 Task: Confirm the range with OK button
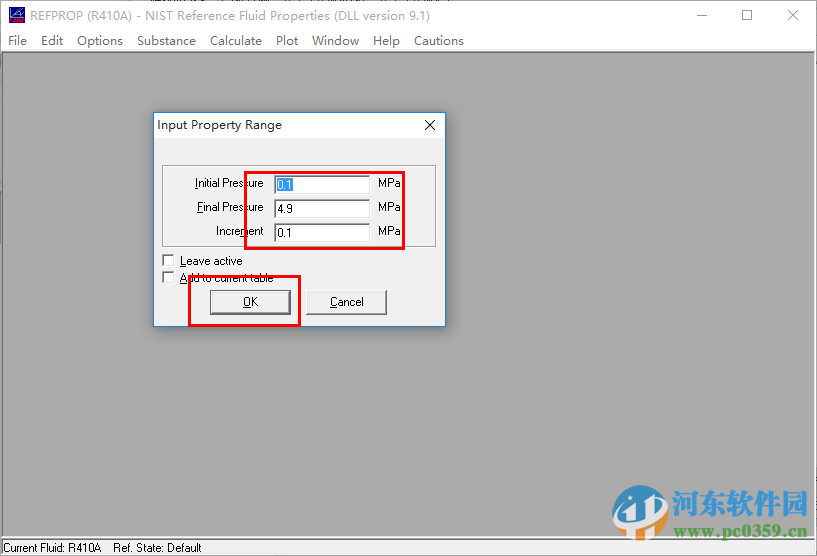click(250, 302)
